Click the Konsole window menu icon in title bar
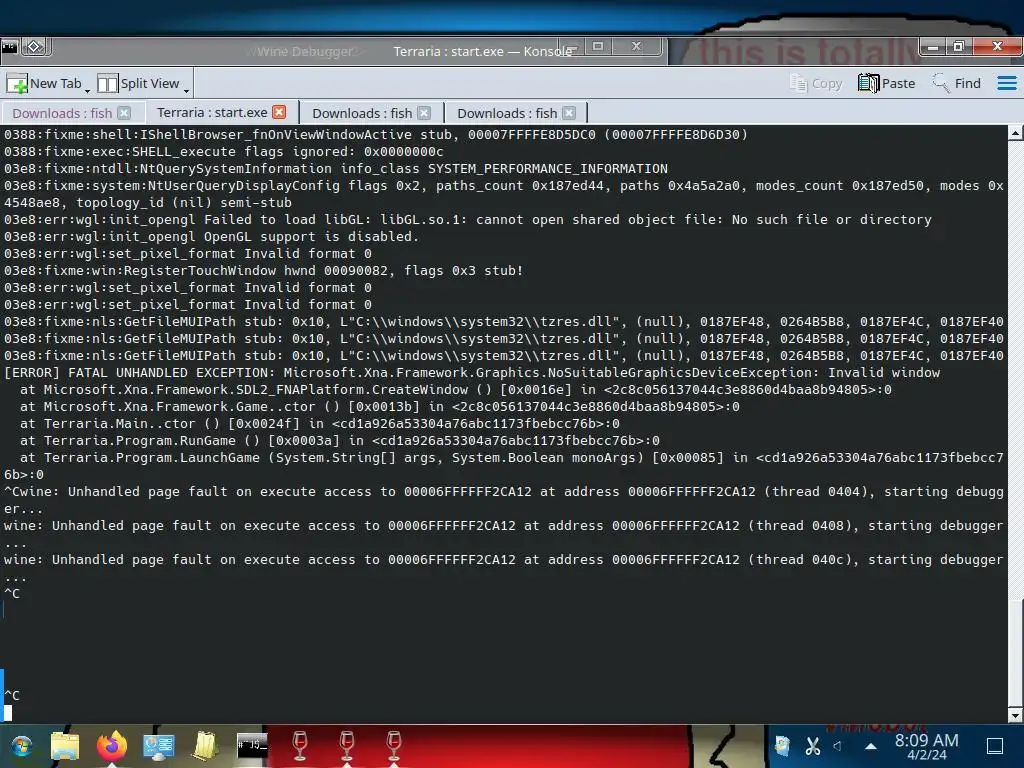1024x768 pixels. click(10, 47)
